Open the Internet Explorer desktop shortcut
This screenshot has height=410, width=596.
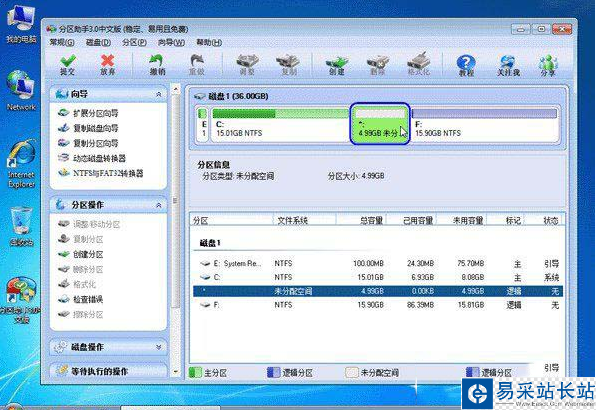tap(22, 165)
